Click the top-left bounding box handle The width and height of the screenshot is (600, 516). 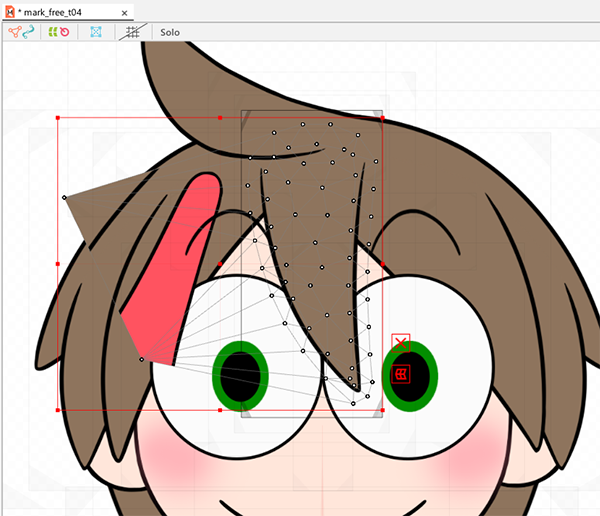(x=58, y=118)
